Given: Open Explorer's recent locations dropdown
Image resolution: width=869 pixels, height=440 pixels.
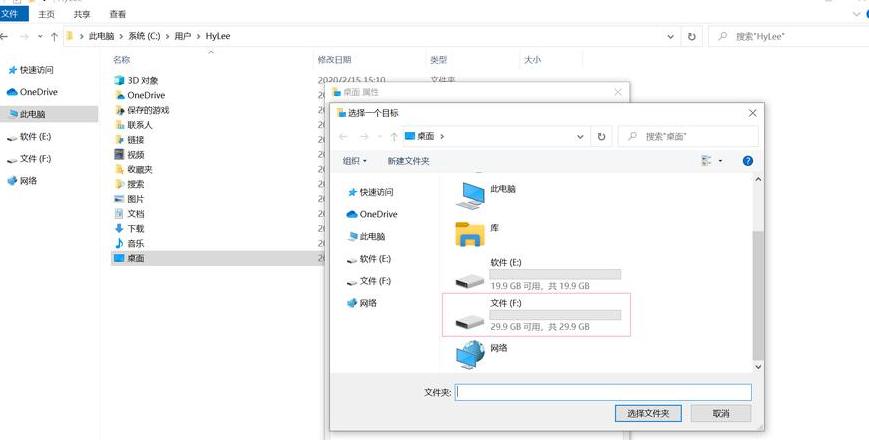Looking at the screenshot, I should 40,37.
